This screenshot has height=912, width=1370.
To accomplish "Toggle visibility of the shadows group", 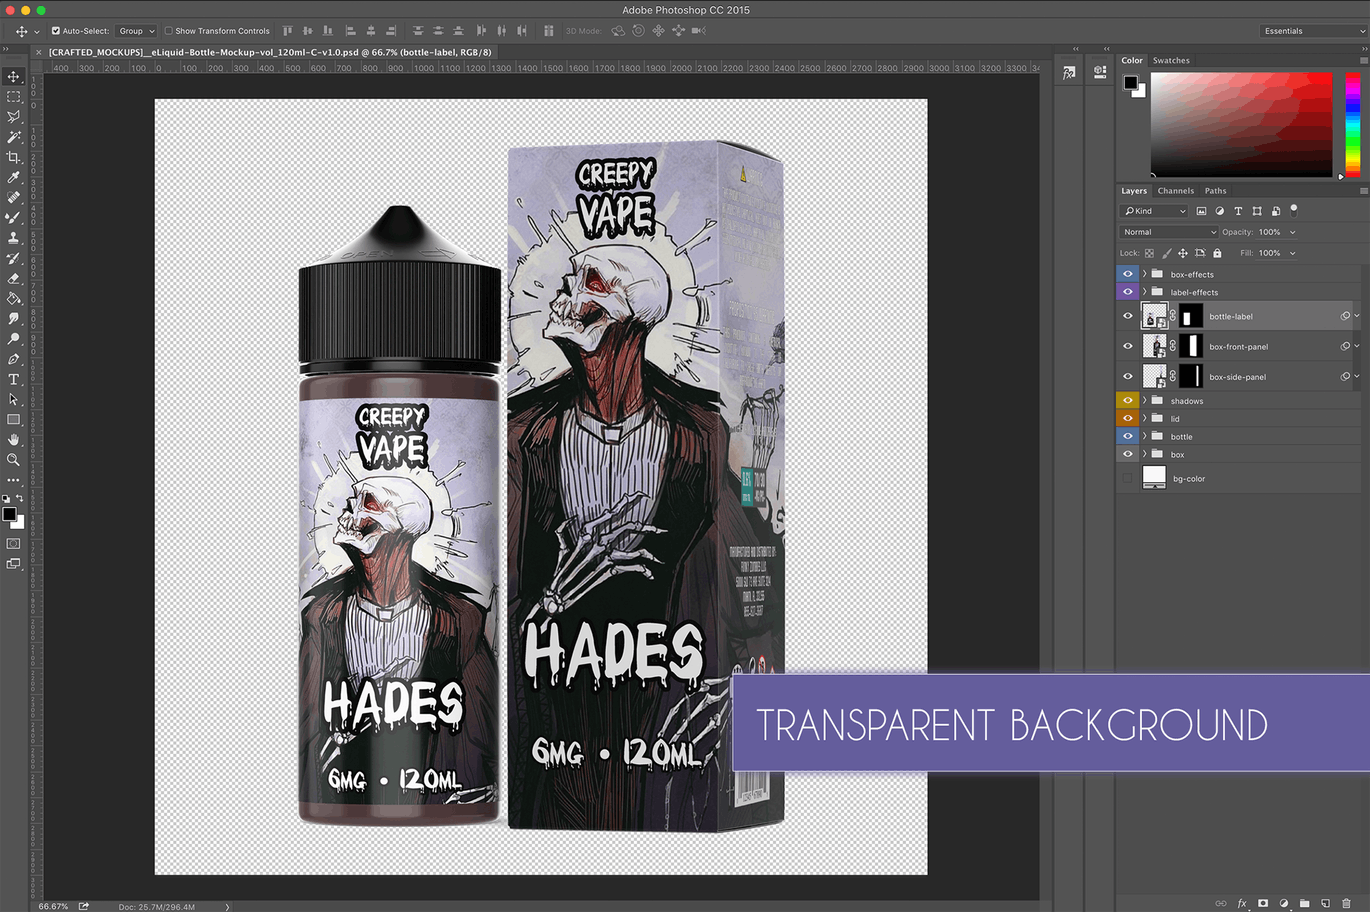I will (x=1127, y=400).
